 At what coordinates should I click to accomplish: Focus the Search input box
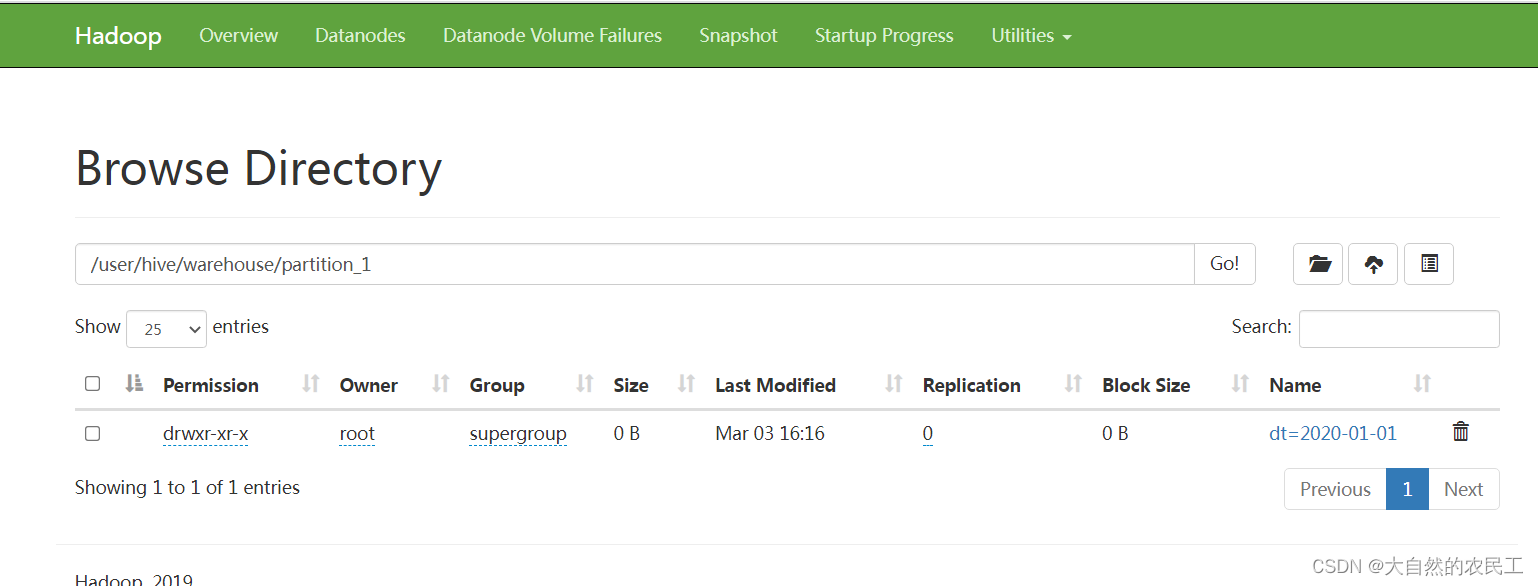click(1399, 329)
